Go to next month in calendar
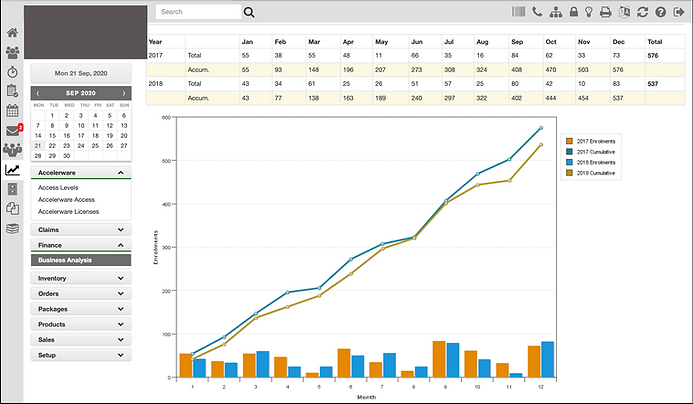Screen dimensions: 693x404 [x=124, y=92]
